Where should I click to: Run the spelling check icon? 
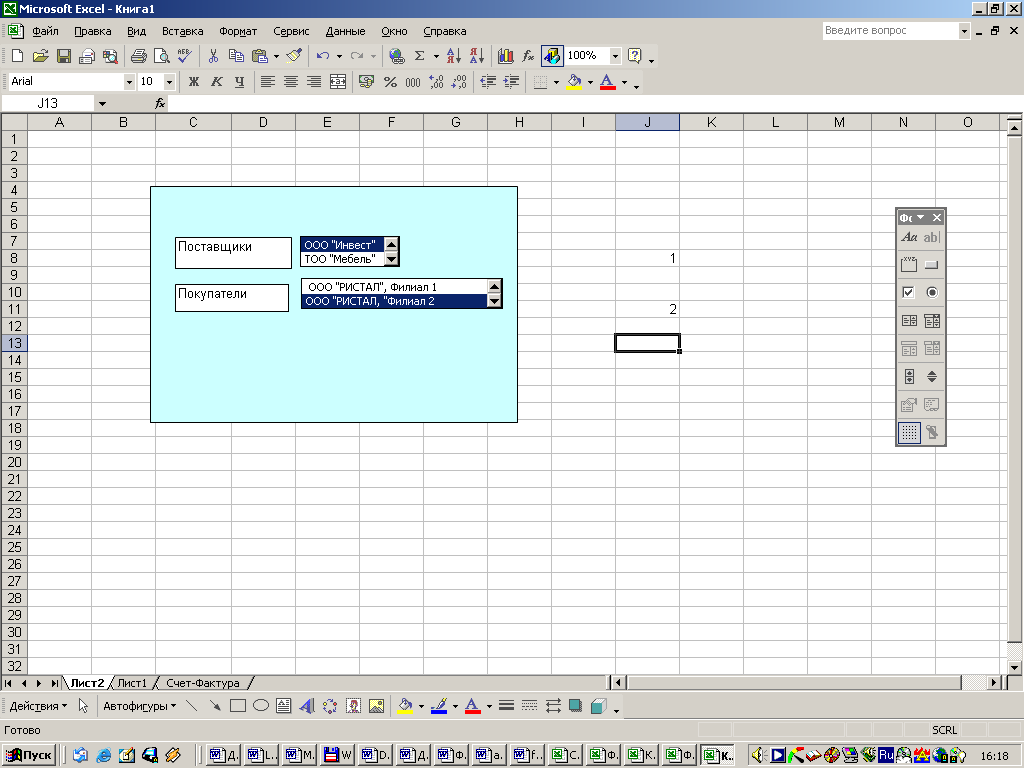click(185, 56)
